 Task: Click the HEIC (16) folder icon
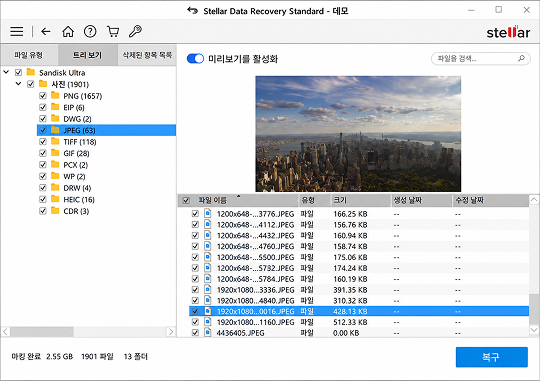[55, 199]
